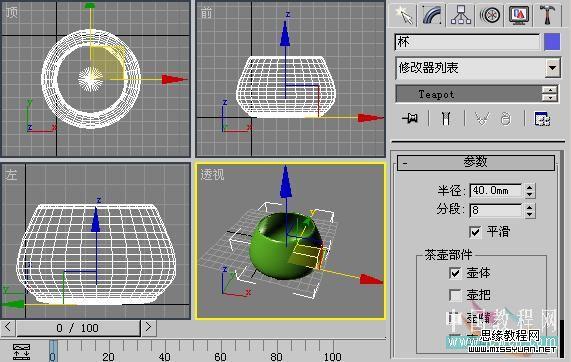Click the object name field 杯

(x=467, y=42)
